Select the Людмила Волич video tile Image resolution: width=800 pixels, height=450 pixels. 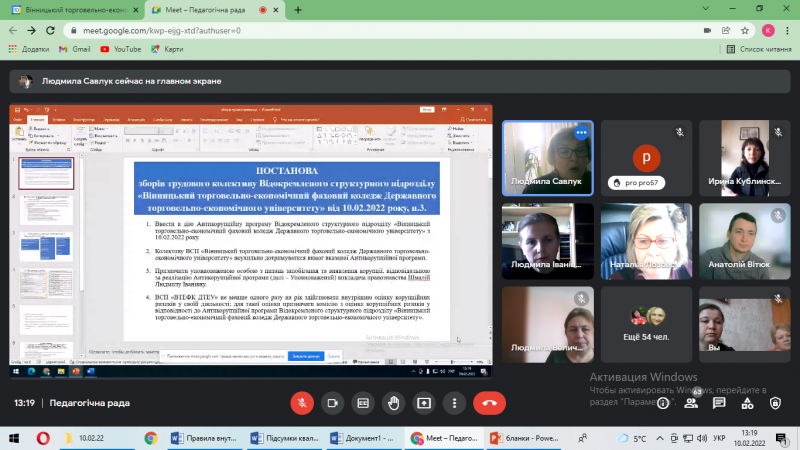[x=547, y=324]
